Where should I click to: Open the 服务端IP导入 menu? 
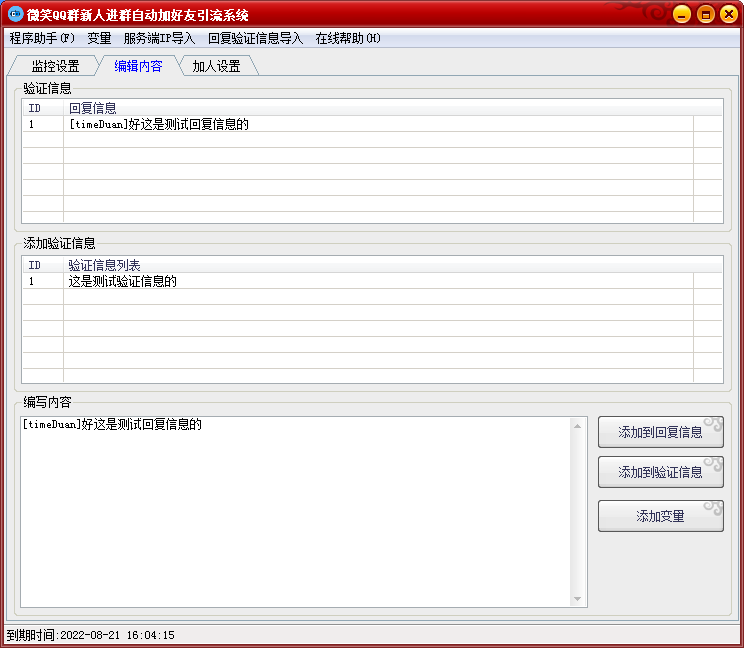[159, 38]
